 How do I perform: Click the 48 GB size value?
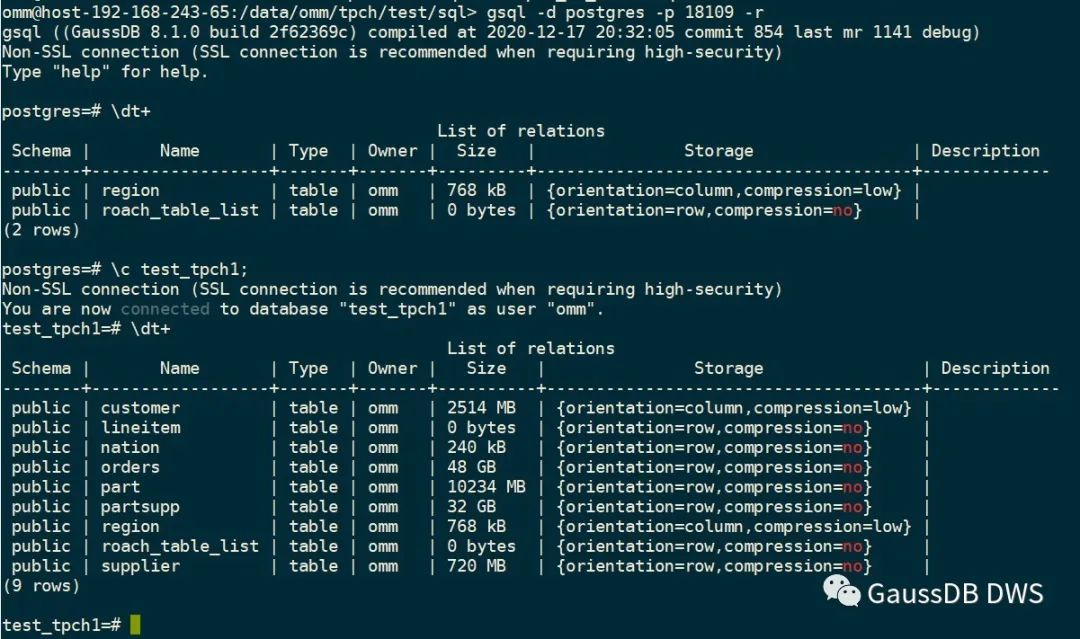[x=472, y=467]
